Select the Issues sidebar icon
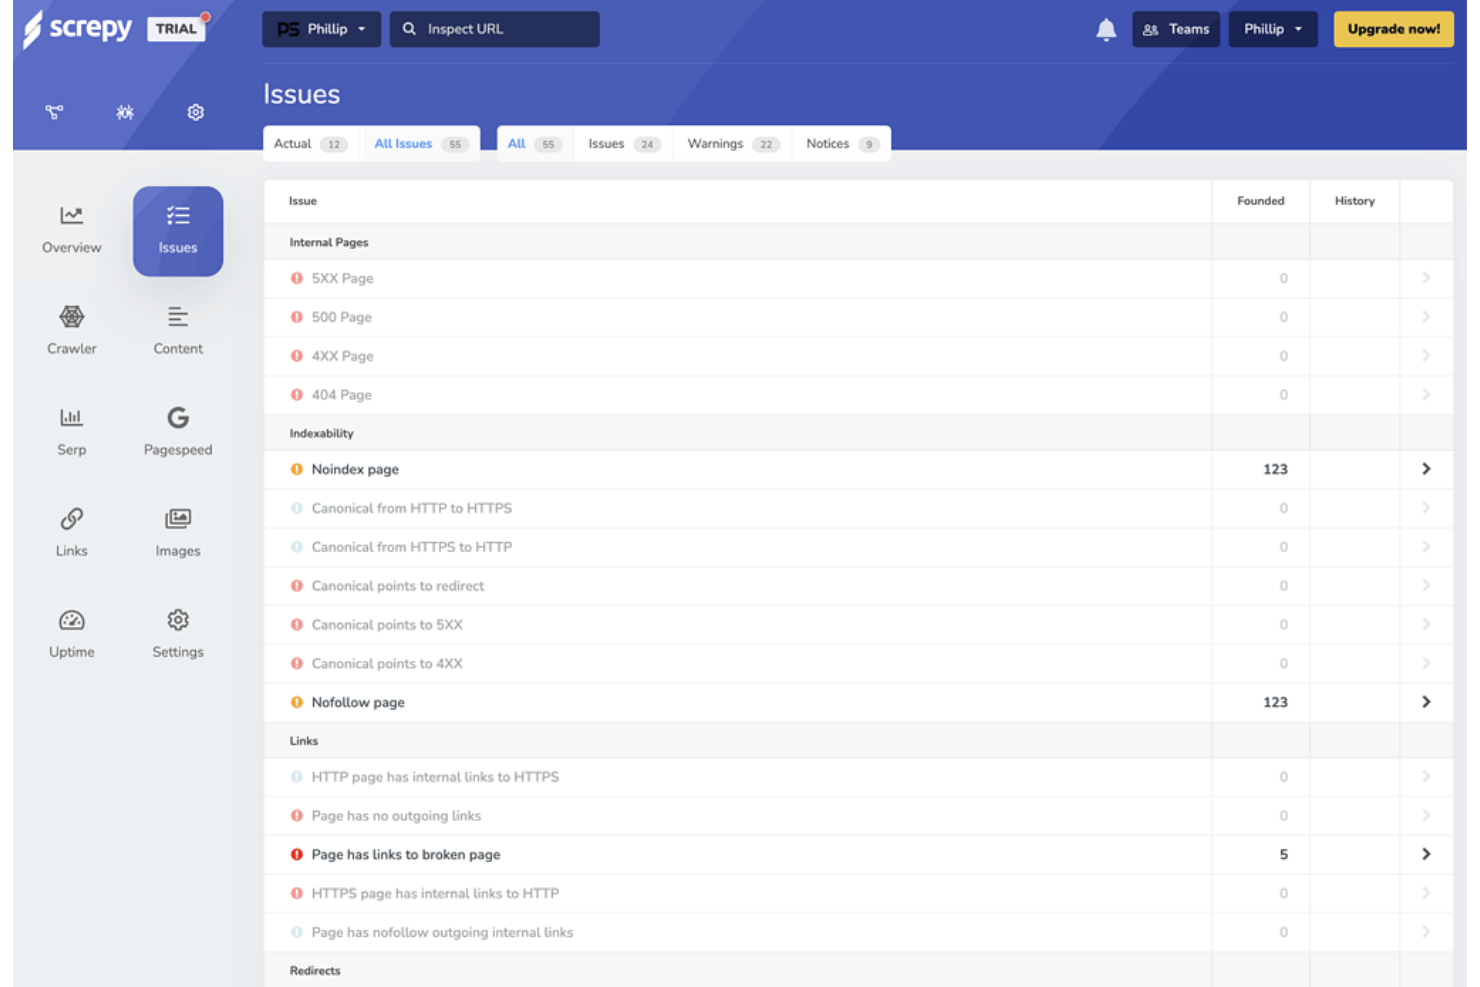The height and width of the screenshot is (987, 1480). pyautogui.click(x=178, y=231)
